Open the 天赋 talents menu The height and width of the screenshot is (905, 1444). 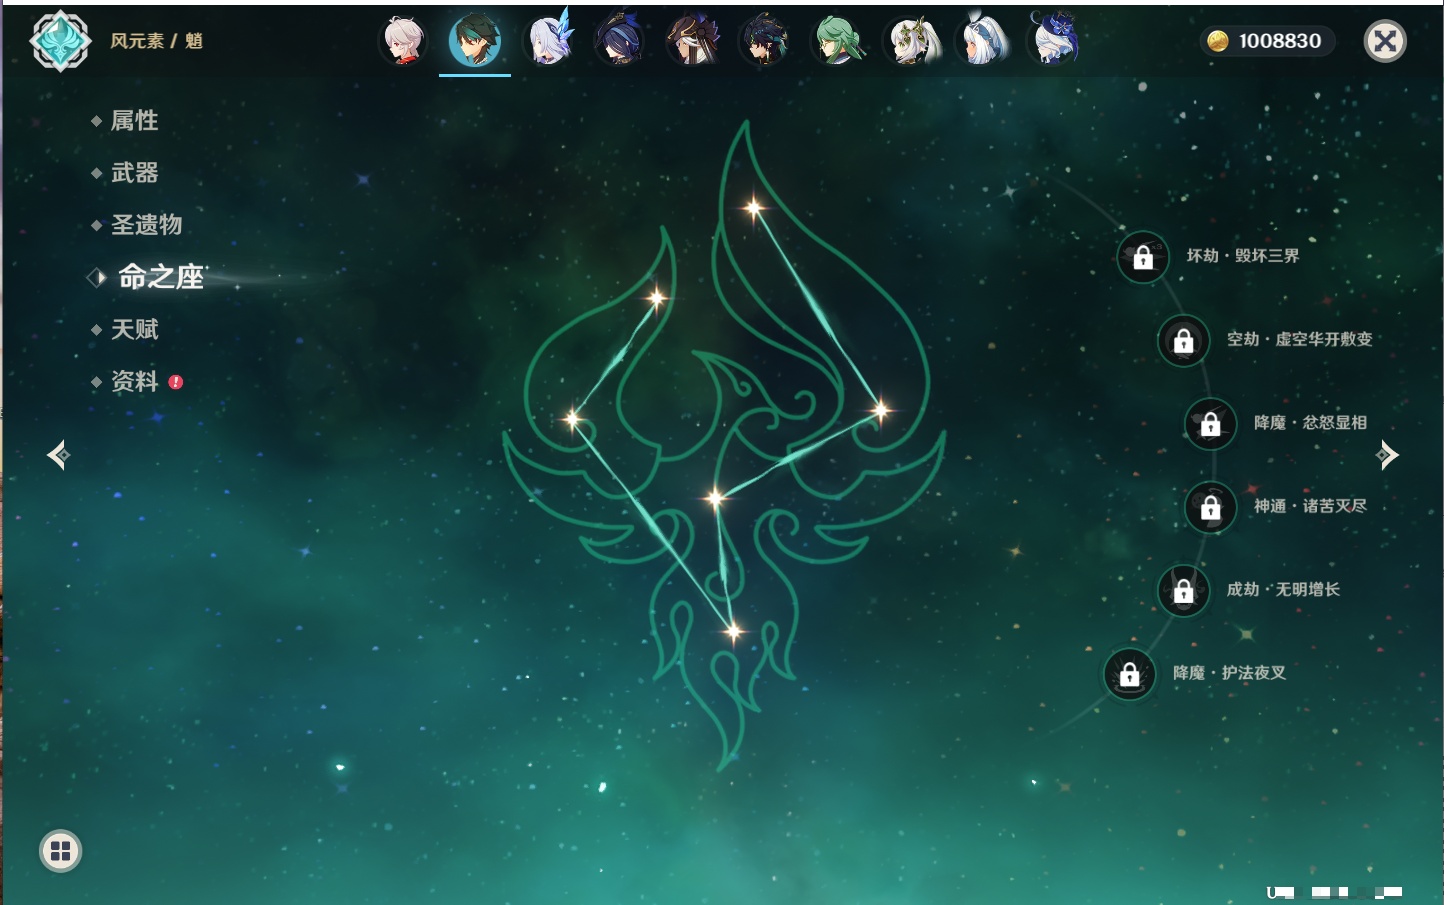tap(134, 329)
